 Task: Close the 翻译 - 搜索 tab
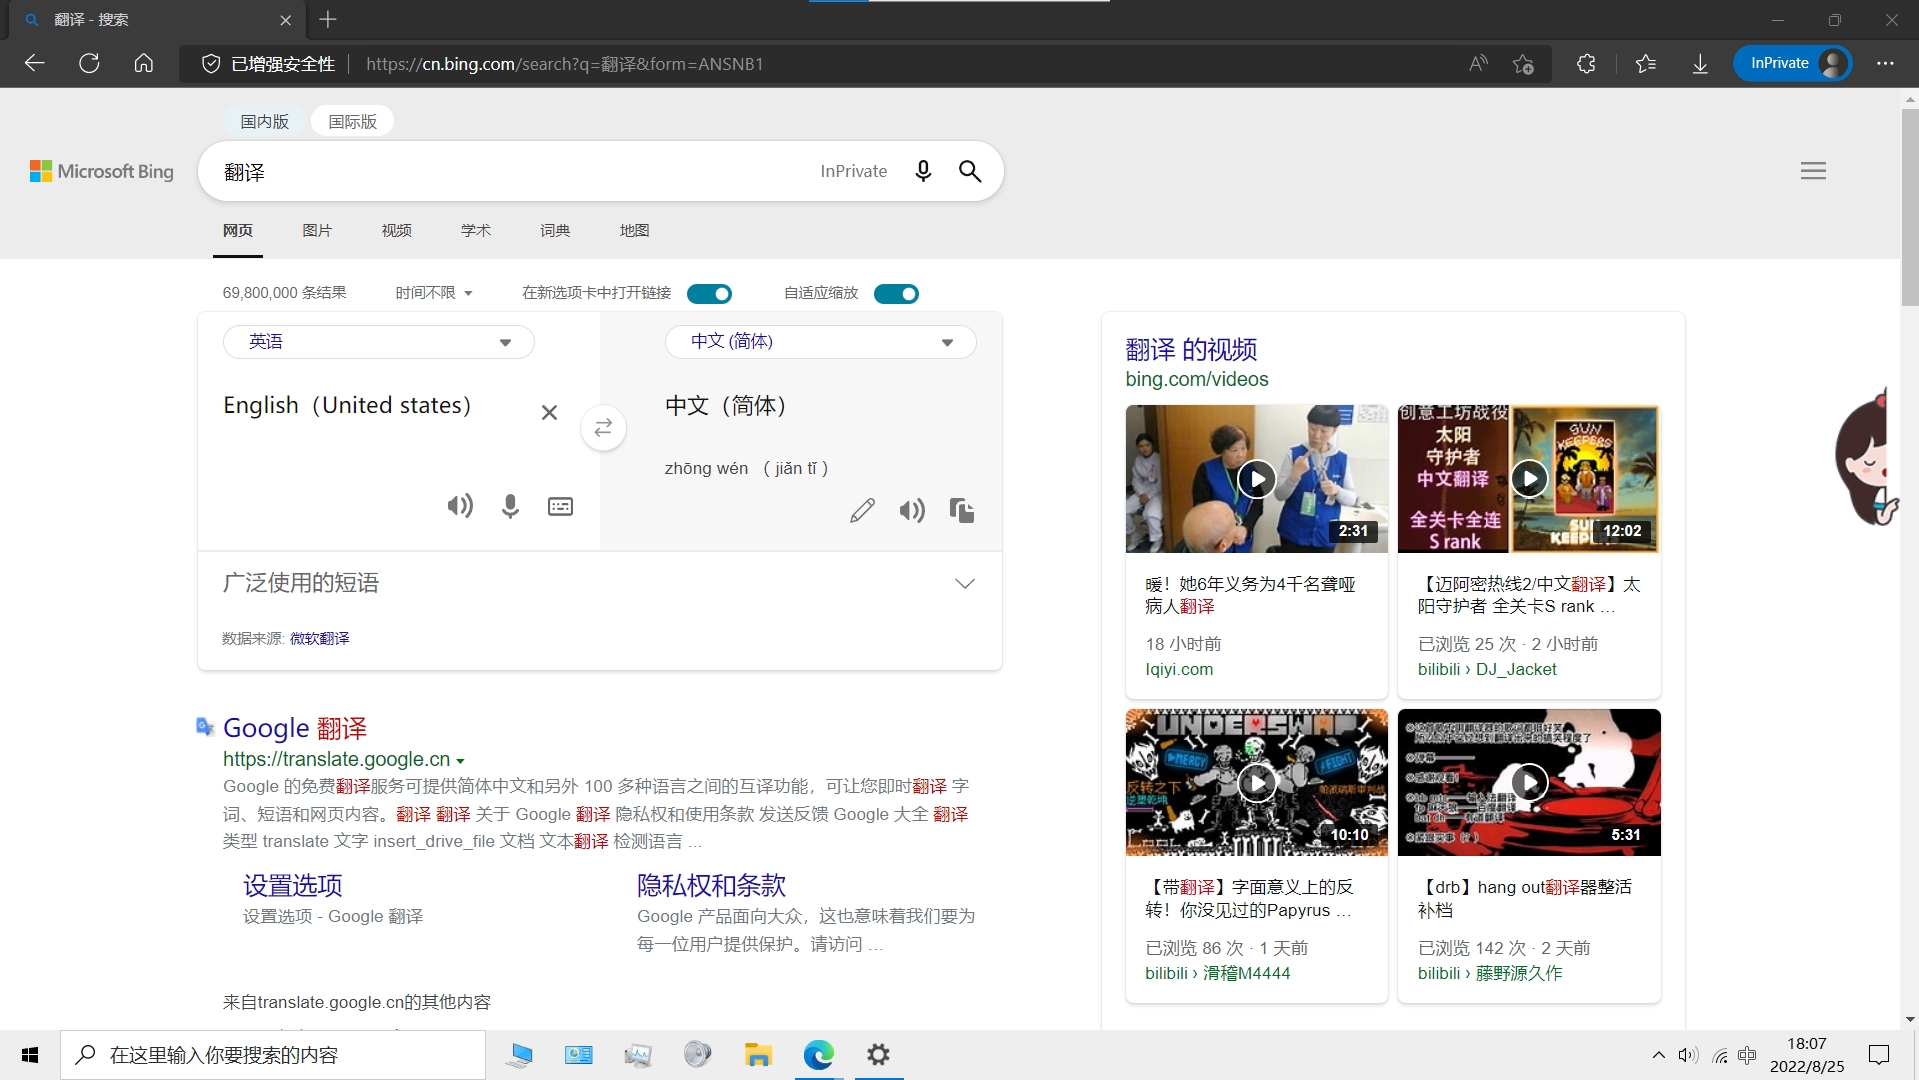pos(286,20)
